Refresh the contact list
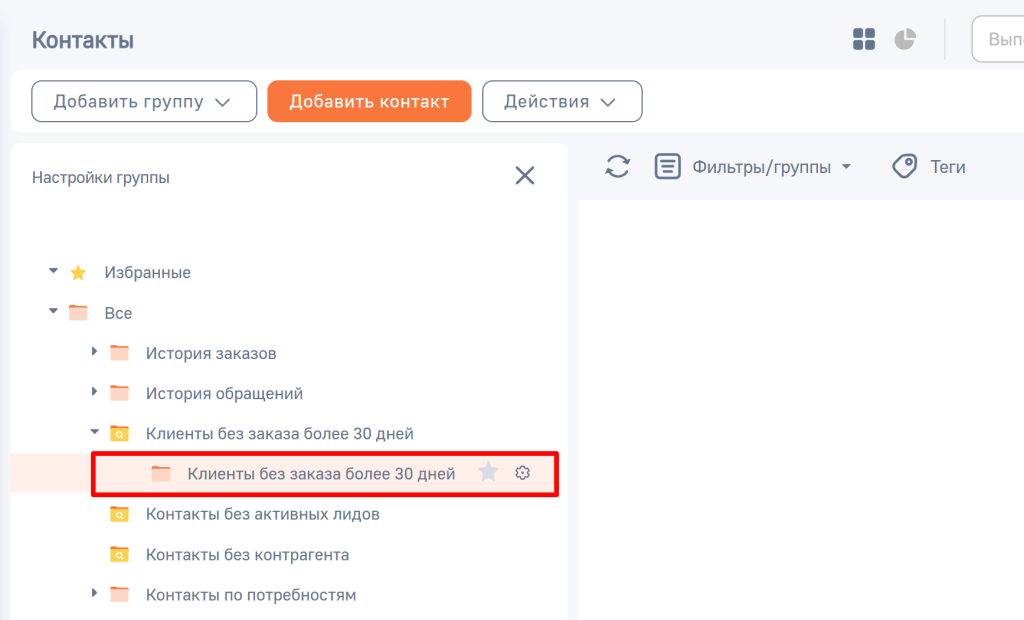 tap(617, 166)
